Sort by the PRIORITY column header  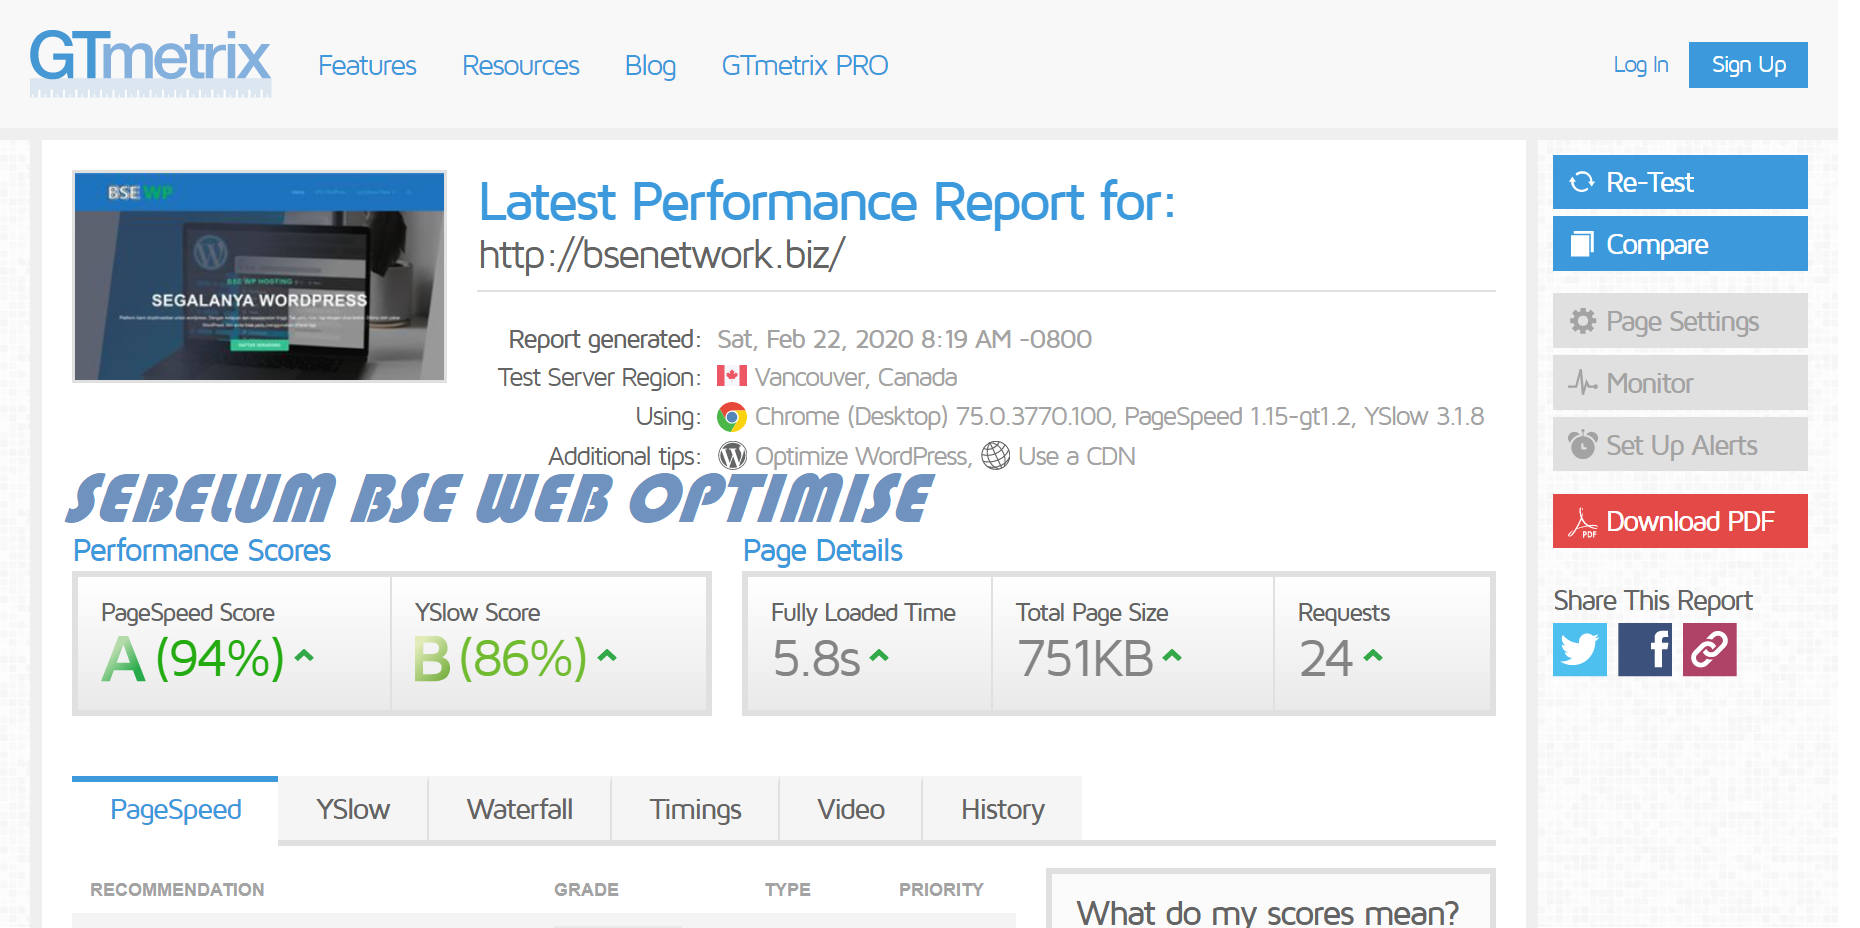point(941,890)
